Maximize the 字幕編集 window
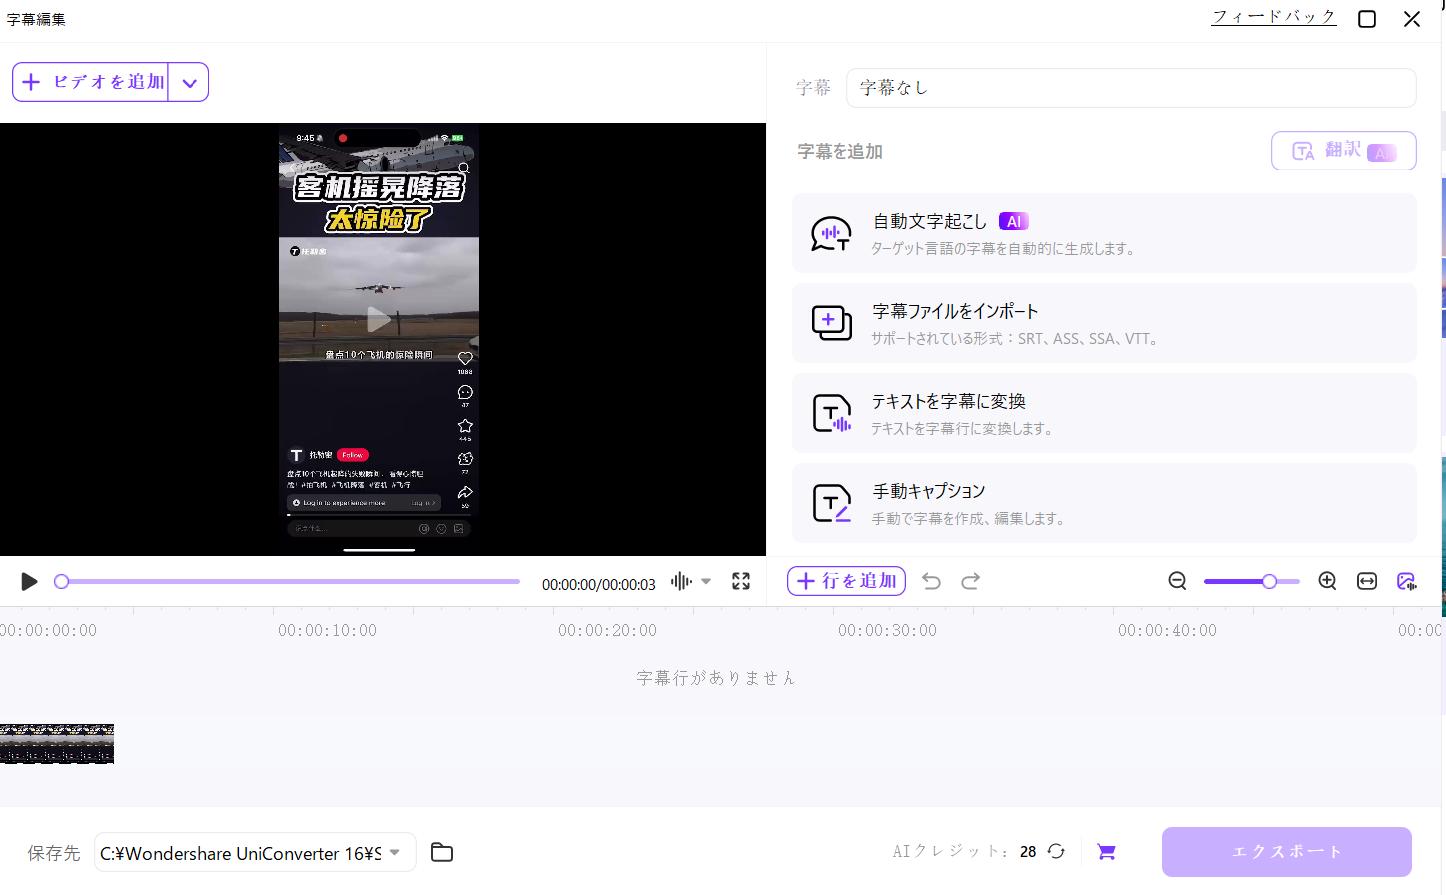 click(x=1367, y=19)
